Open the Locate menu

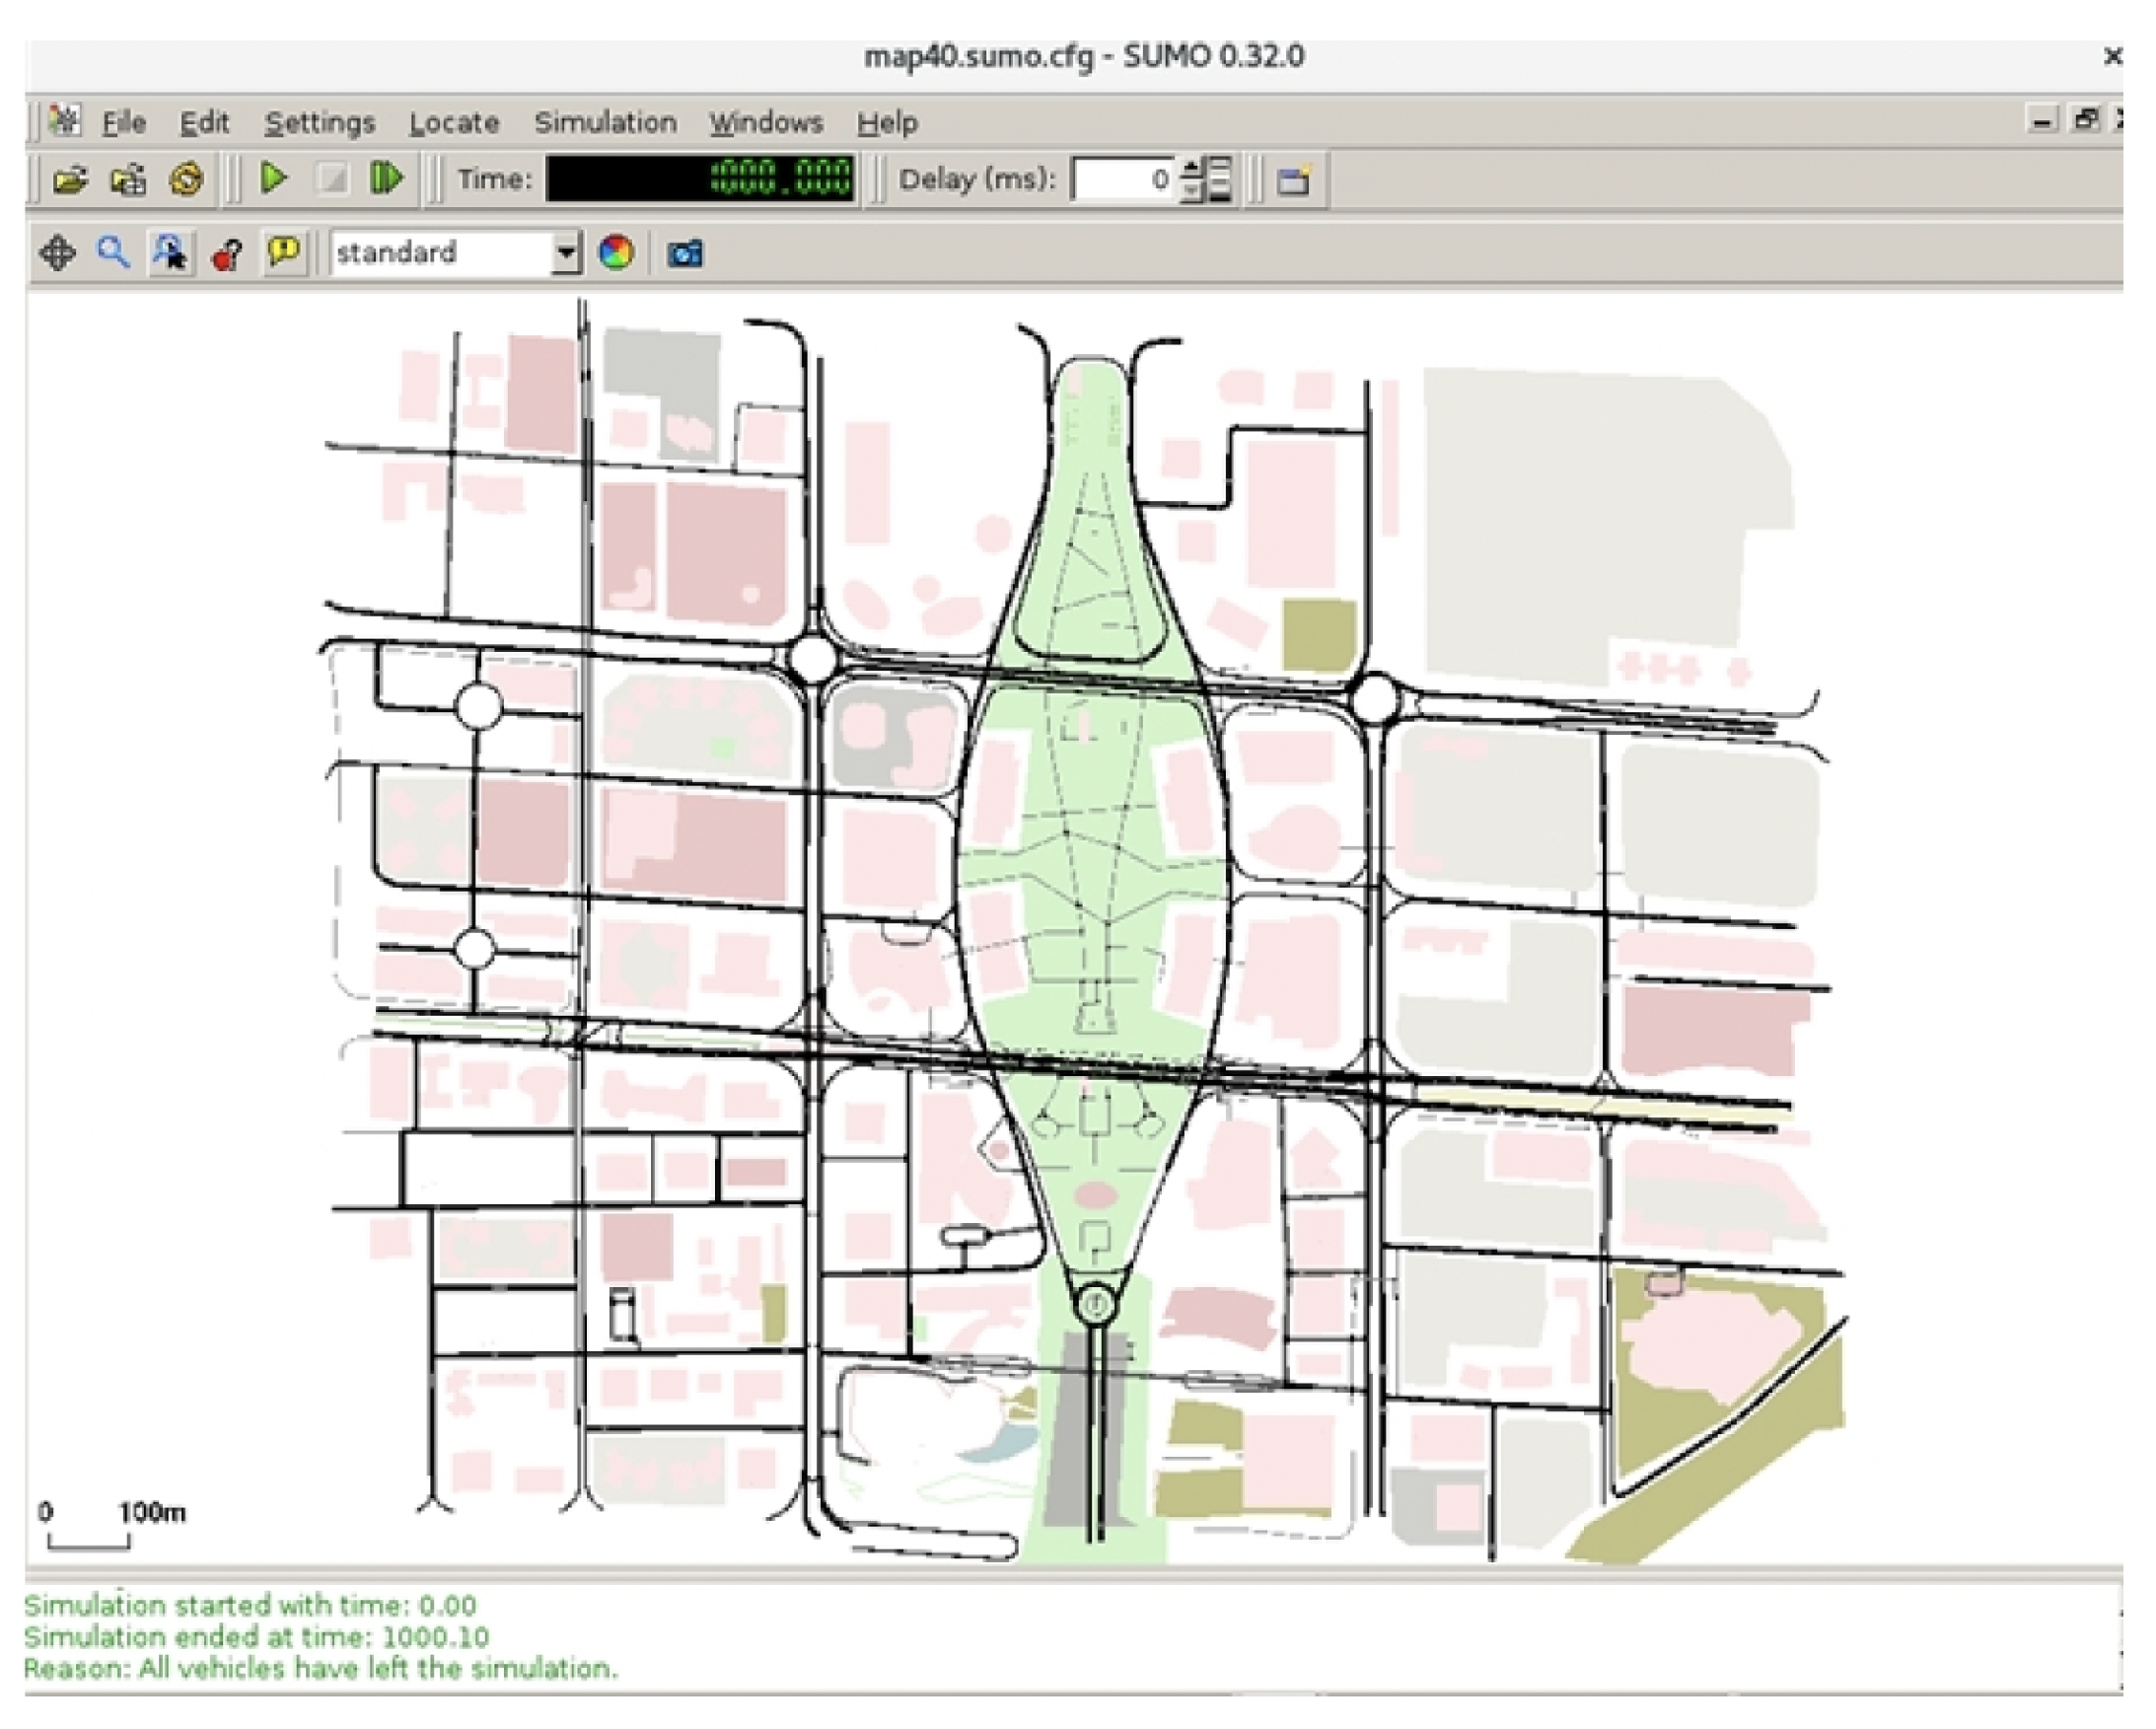click(453, 123)
